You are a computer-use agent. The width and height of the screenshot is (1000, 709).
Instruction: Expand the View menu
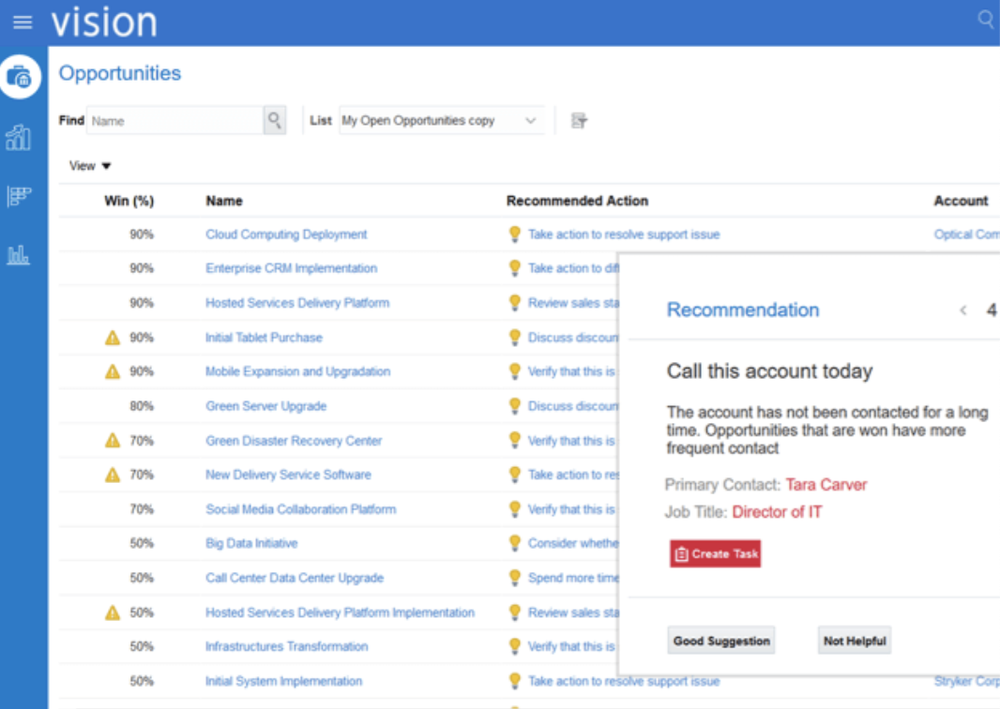88,166
